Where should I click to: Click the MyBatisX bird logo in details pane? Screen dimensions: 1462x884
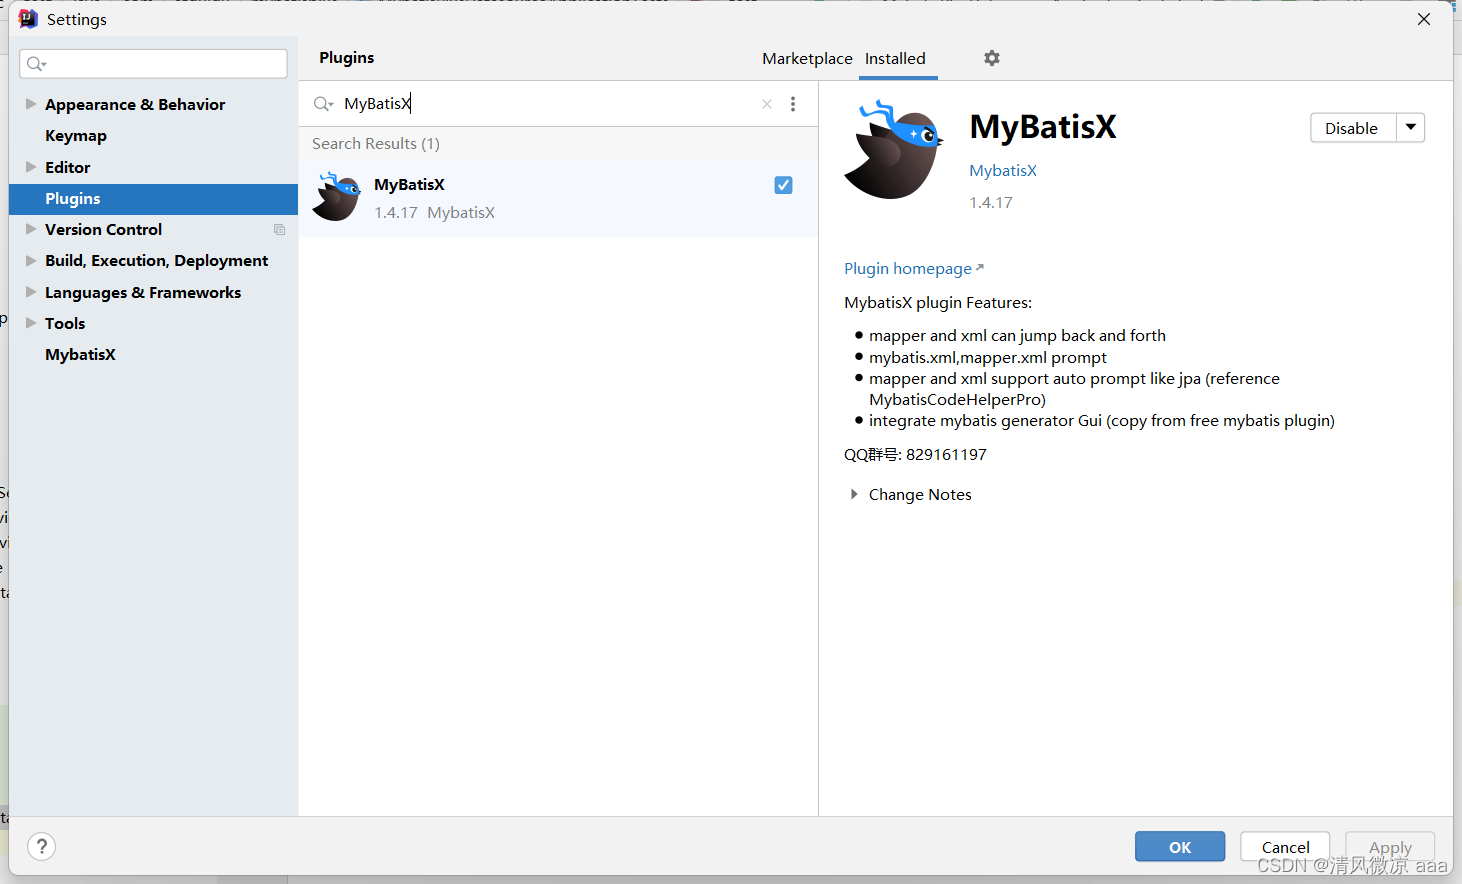tap(893, 150)
